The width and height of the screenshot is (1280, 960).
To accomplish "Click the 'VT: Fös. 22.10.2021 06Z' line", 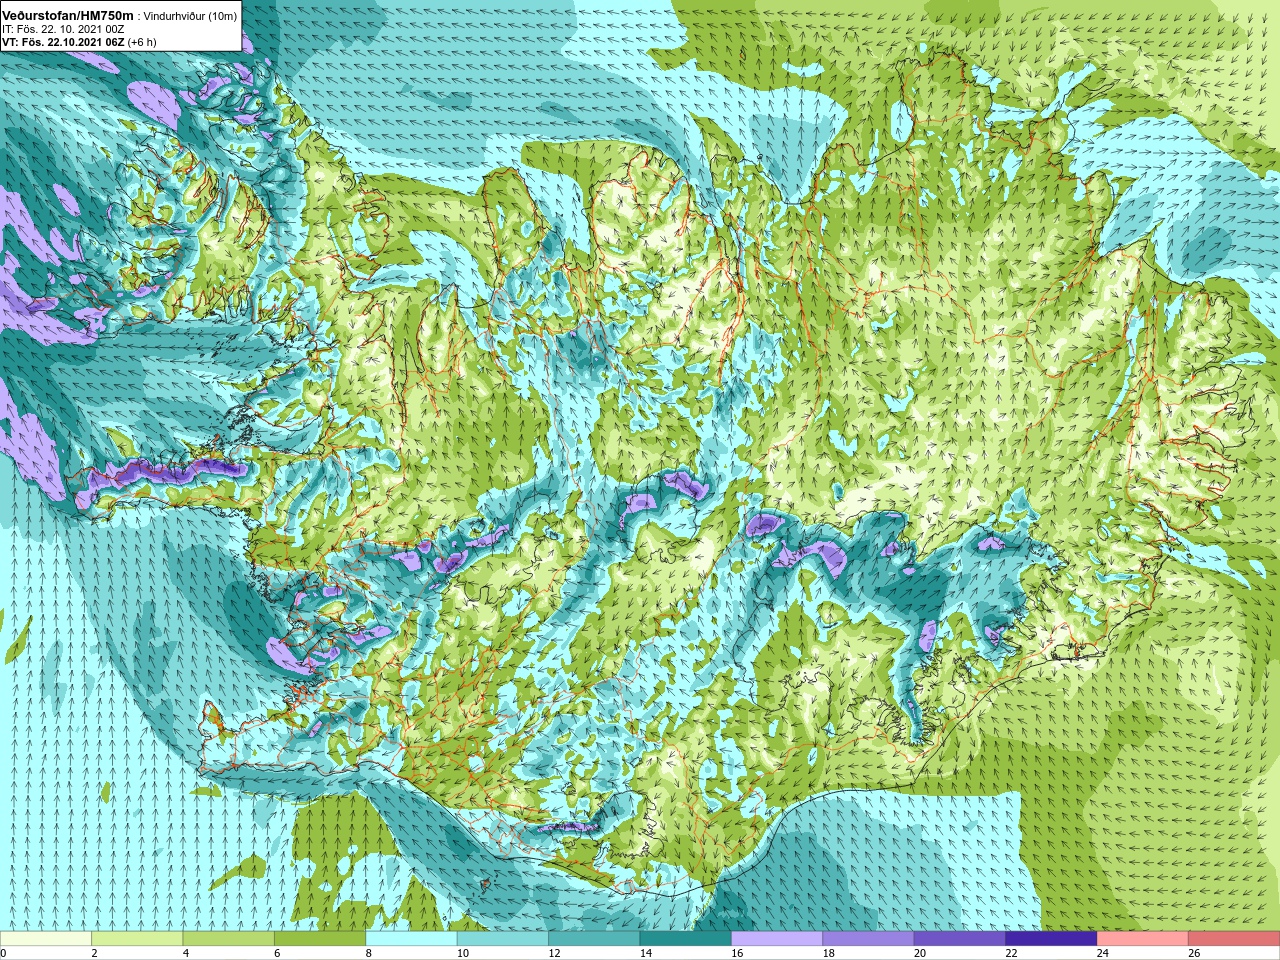I will 63,42.
